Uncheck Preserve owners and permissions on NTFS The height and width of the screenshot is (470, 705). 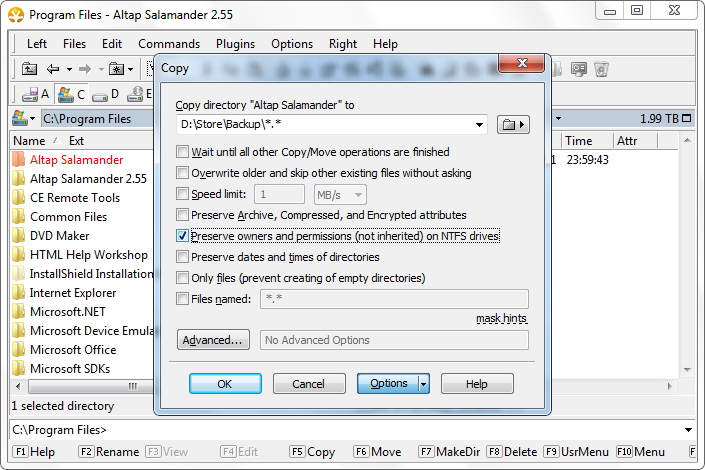[182, 236]
